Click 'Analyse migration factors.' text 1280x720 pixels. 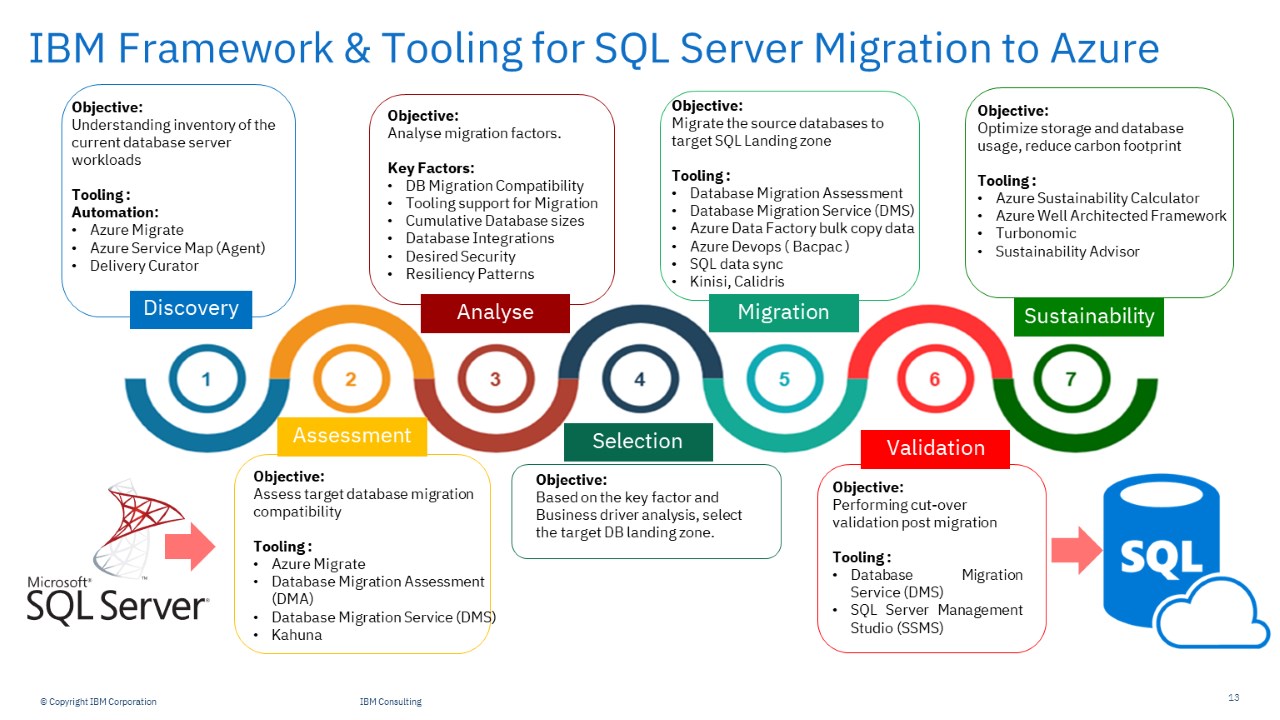coord(474,133)
